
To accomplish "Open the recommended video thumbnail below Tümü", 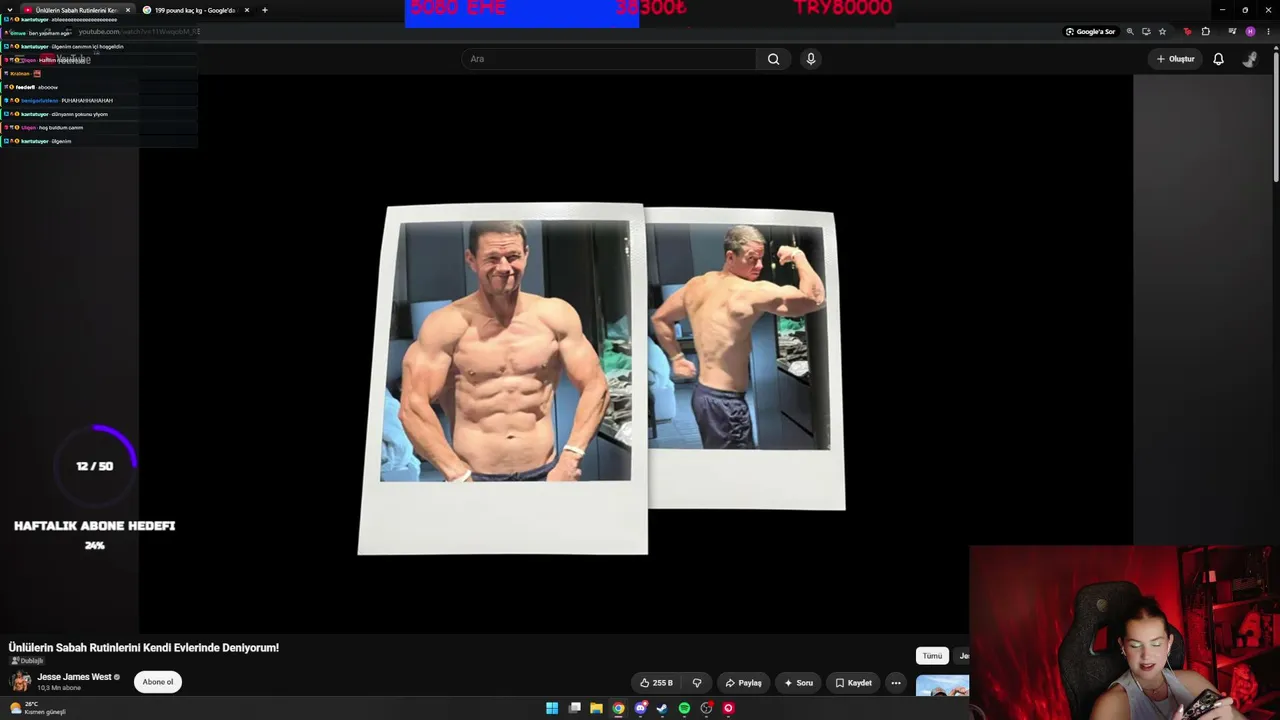I will pyautogui.click(x=942, y=686).
